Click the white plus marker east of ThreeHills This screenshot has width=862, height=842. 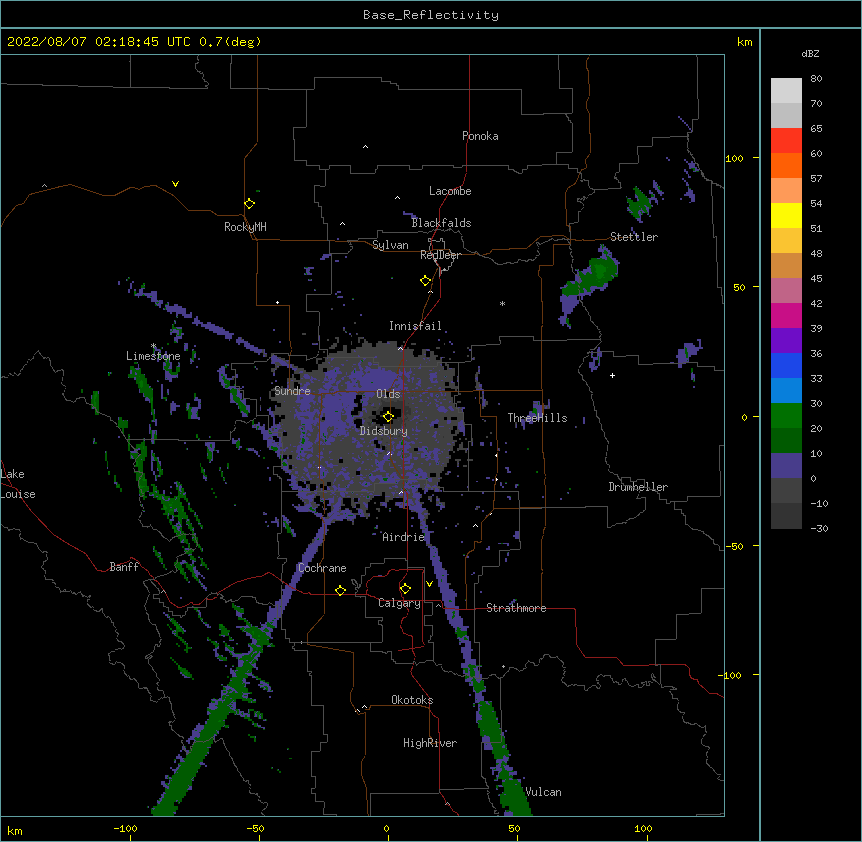[x=612, y=375]
